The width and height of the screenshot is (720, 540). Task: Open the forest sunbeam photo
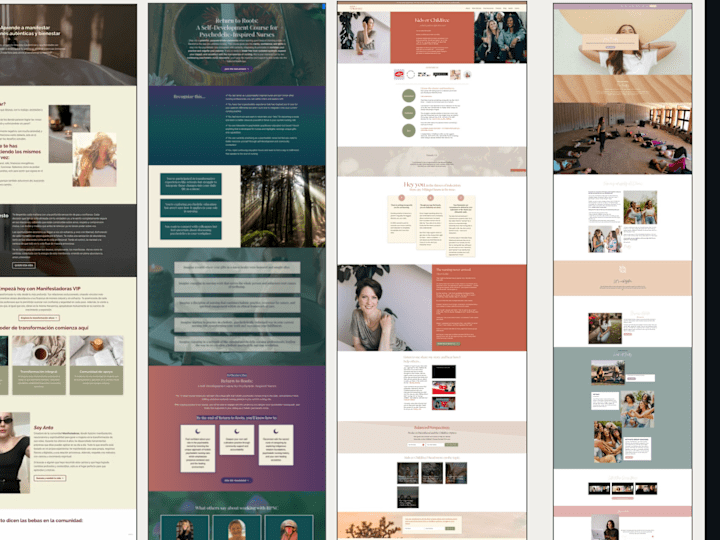click(x=283, y=206)
